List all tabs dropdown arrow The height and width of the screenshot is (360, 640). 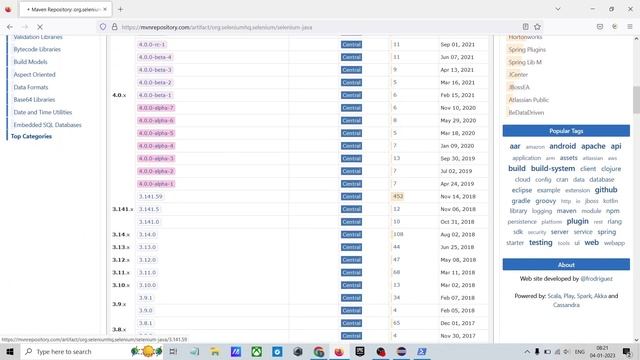click(x=558, y=9)
